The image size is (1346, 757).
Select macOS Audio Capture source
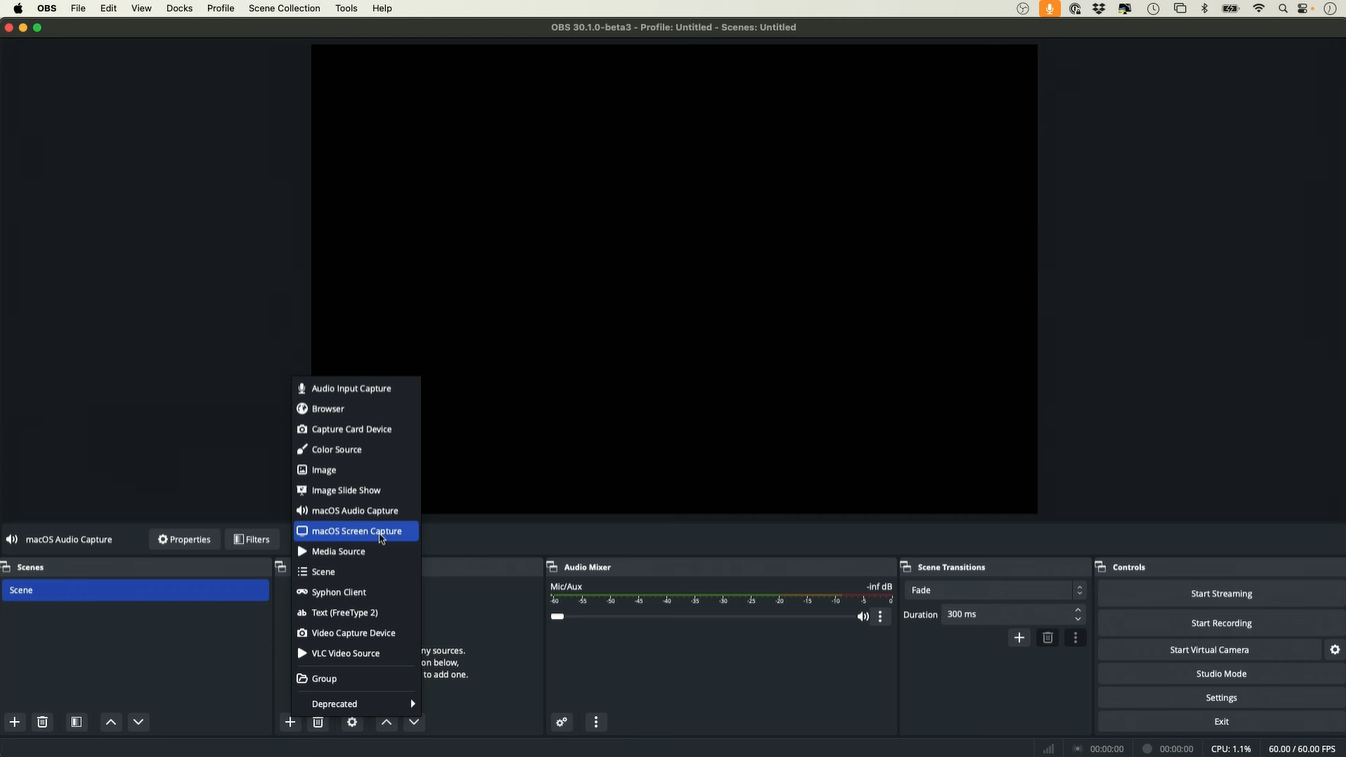click(356, 511)
